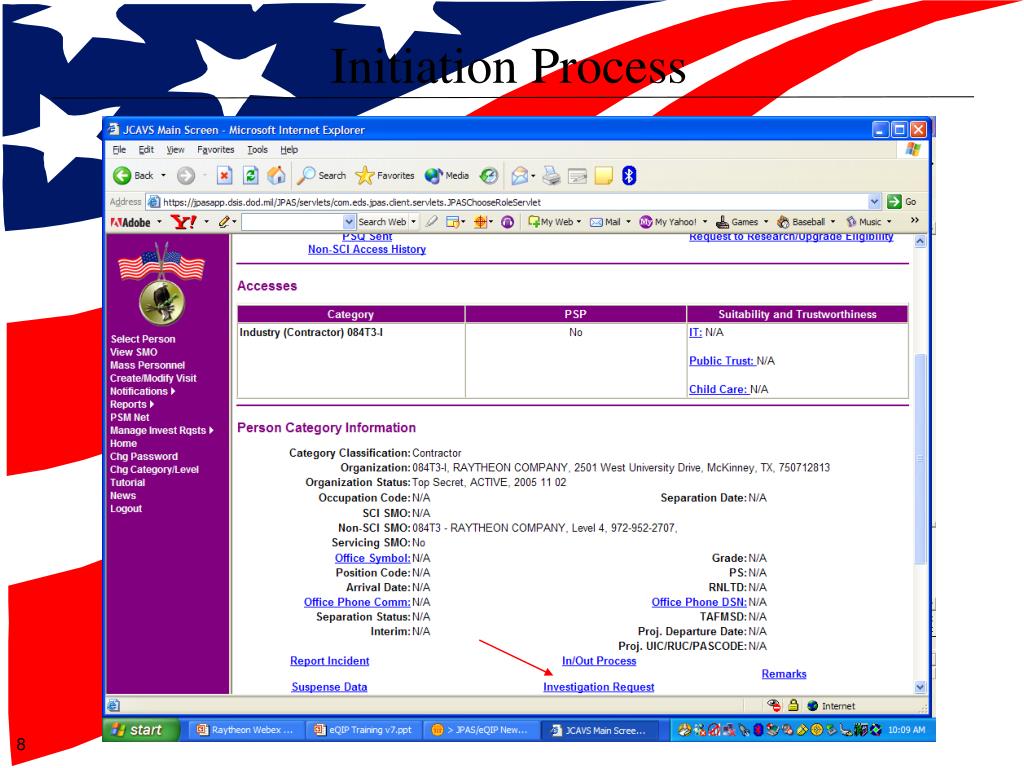This screenshot has height=768, width=1024.
Task: Open the My Yahoo! toolbar item
Action: click(667, 222)
